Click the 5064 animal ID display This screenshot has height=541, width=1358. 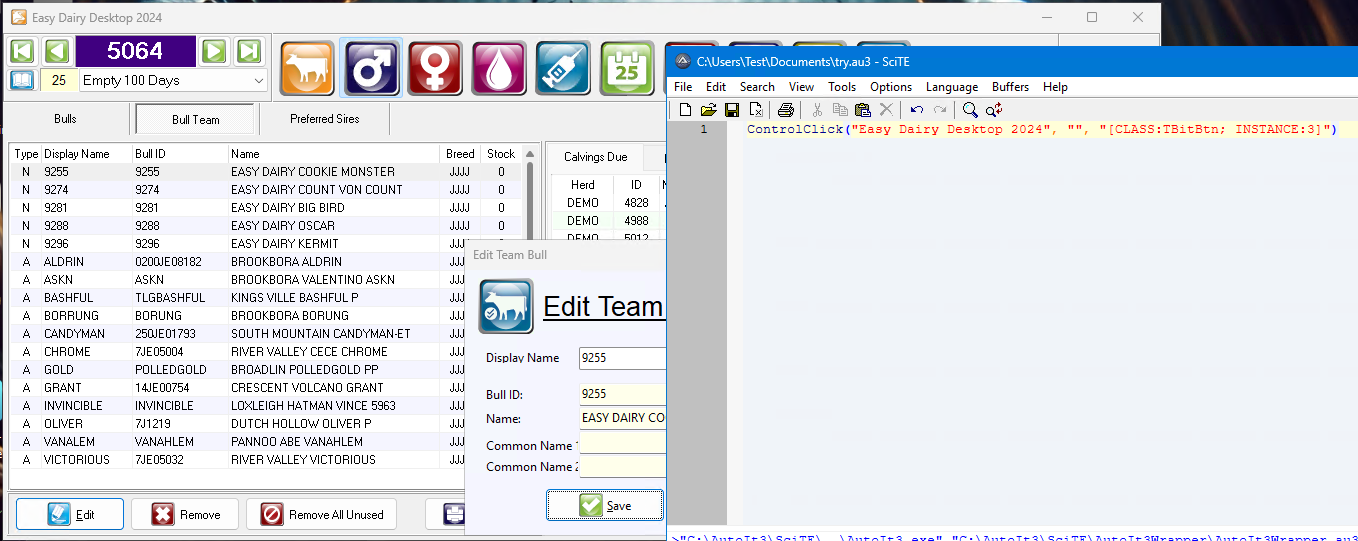point(135,51)
